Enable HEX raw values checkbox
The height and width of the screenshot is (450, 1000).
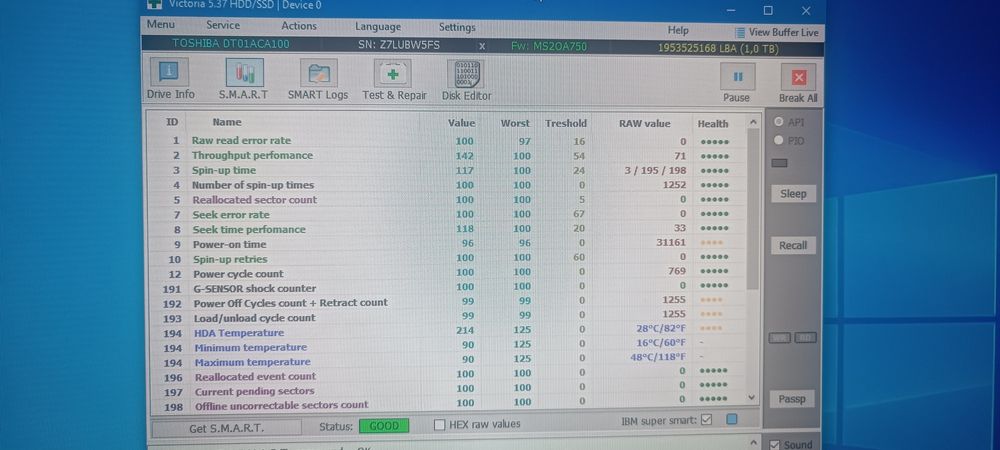[x=439, y=425]
